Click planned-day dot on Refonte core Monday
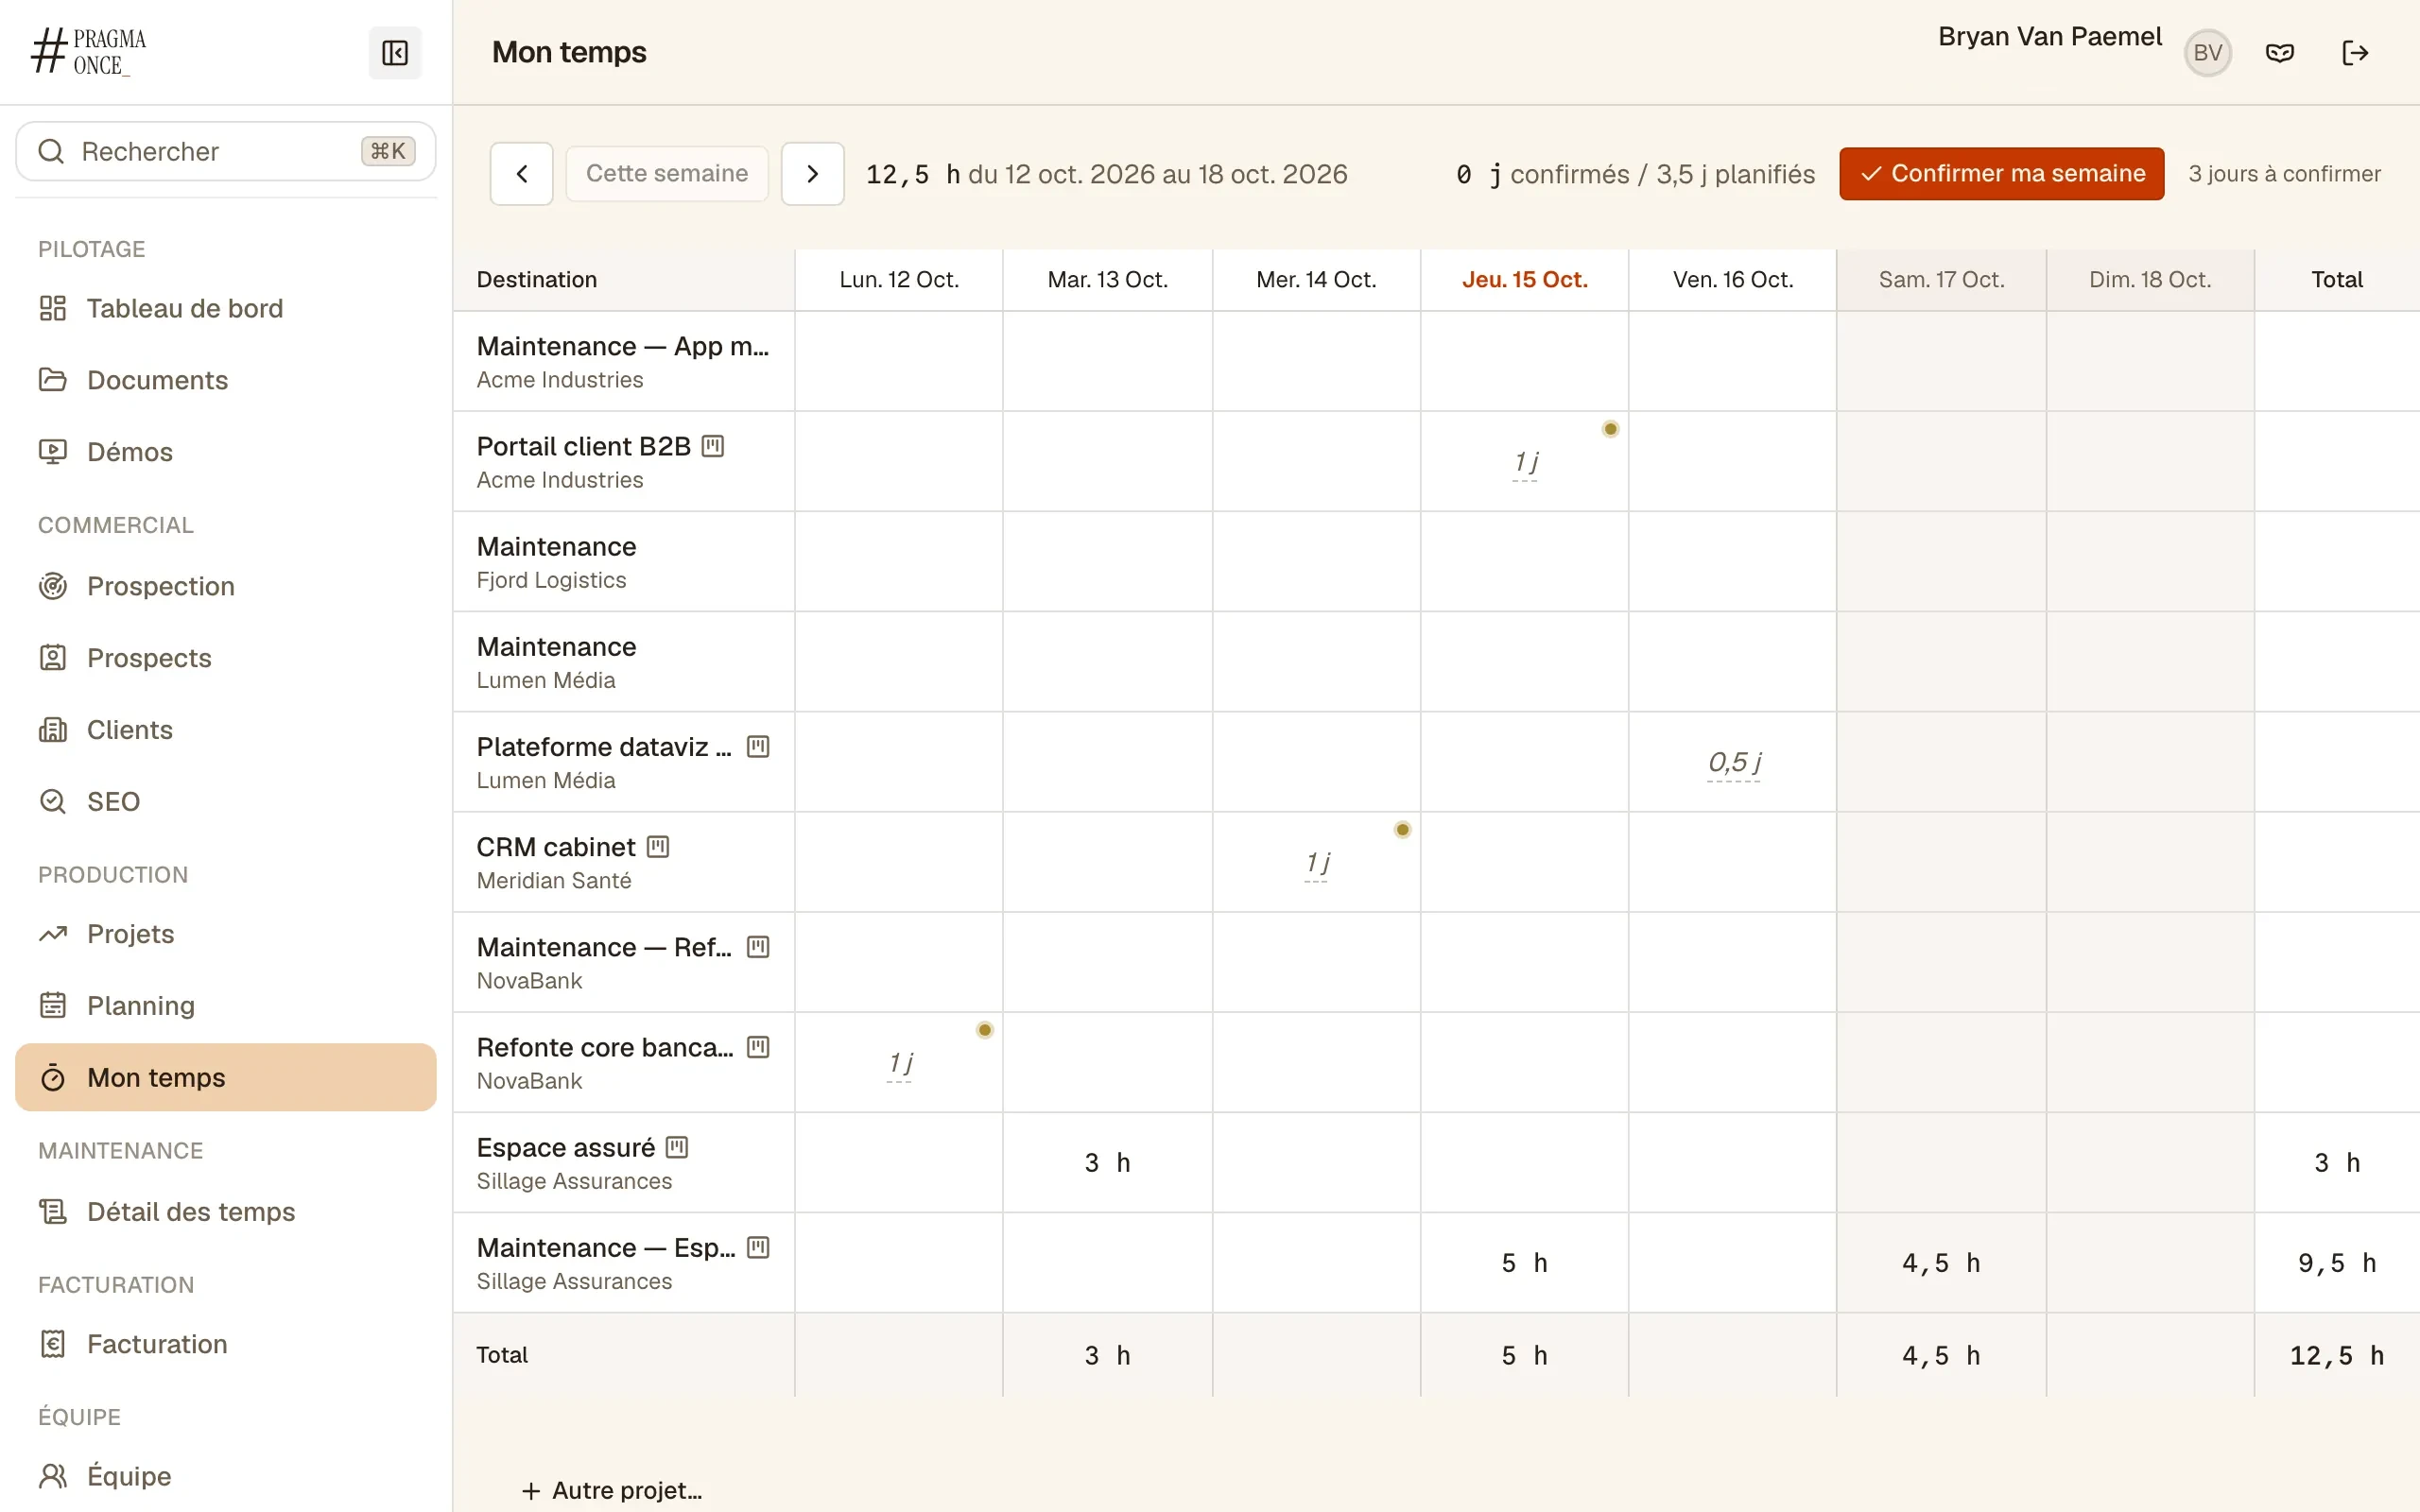2420x1512 pixels. [x=984, y=1030]
